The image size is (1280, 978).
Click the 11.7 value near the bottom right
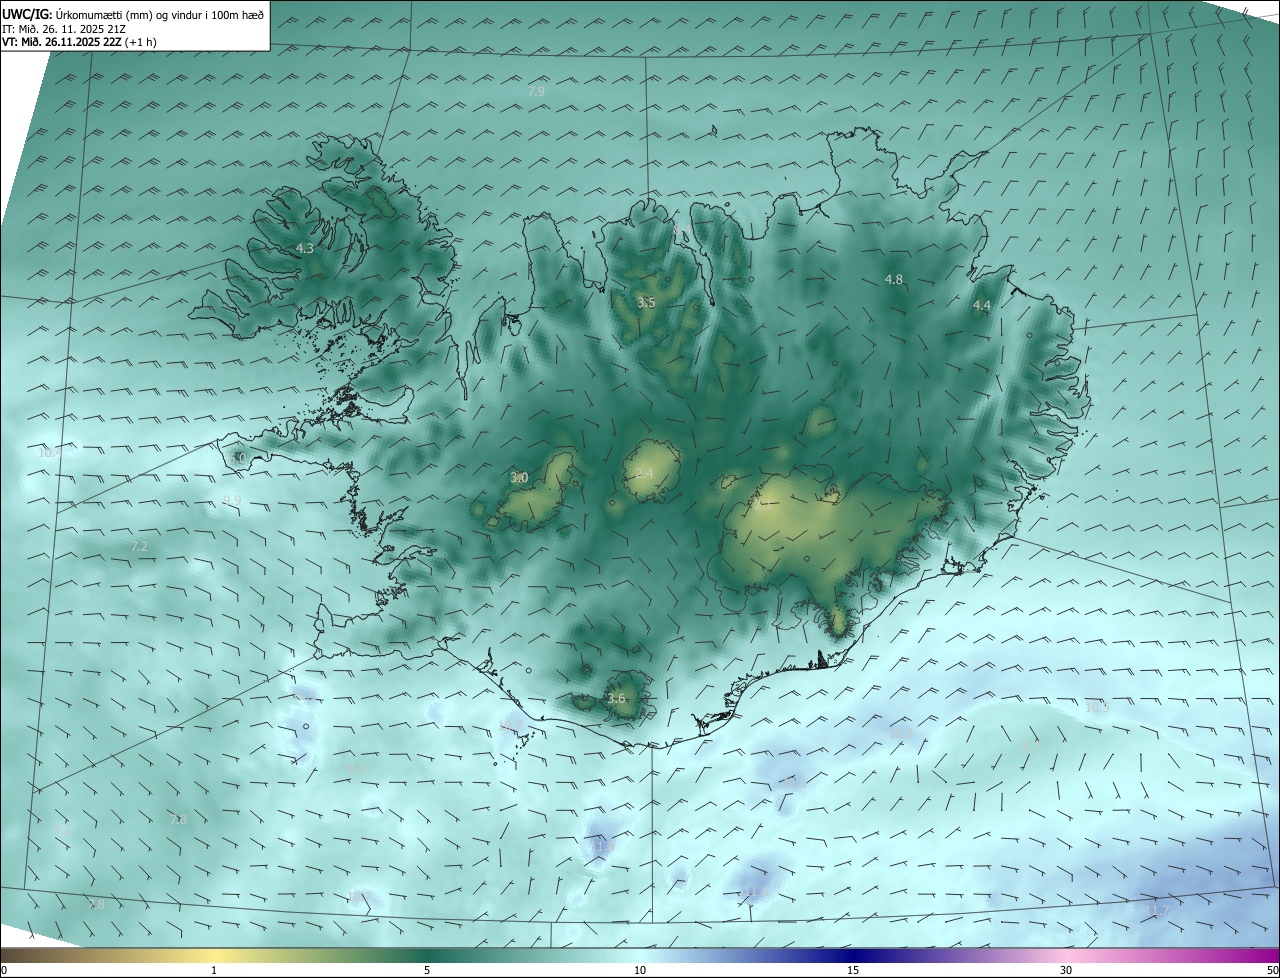tap(1157, 910)
